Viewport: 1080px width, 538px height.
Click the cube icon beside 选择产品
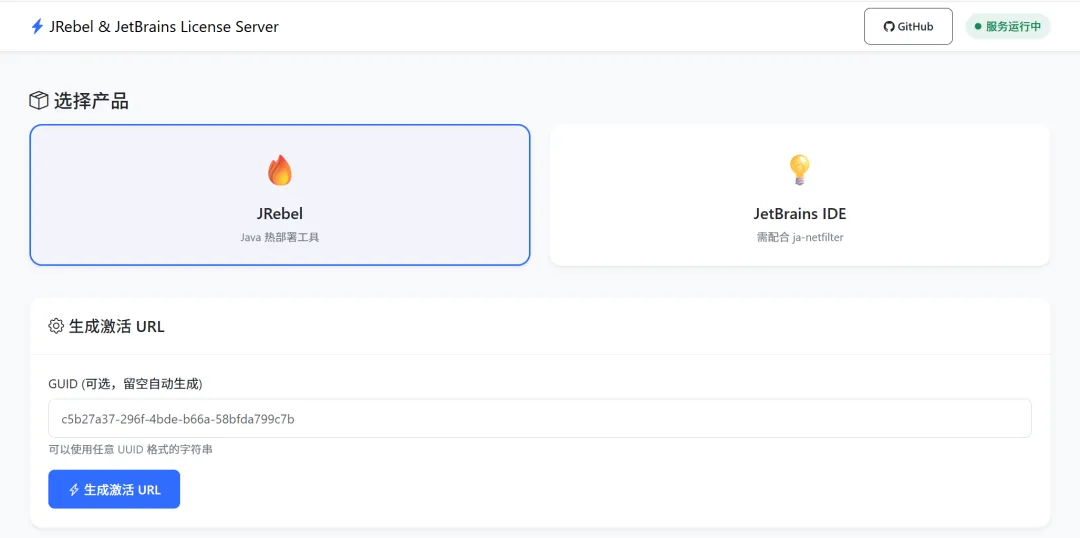pos(39,101)
